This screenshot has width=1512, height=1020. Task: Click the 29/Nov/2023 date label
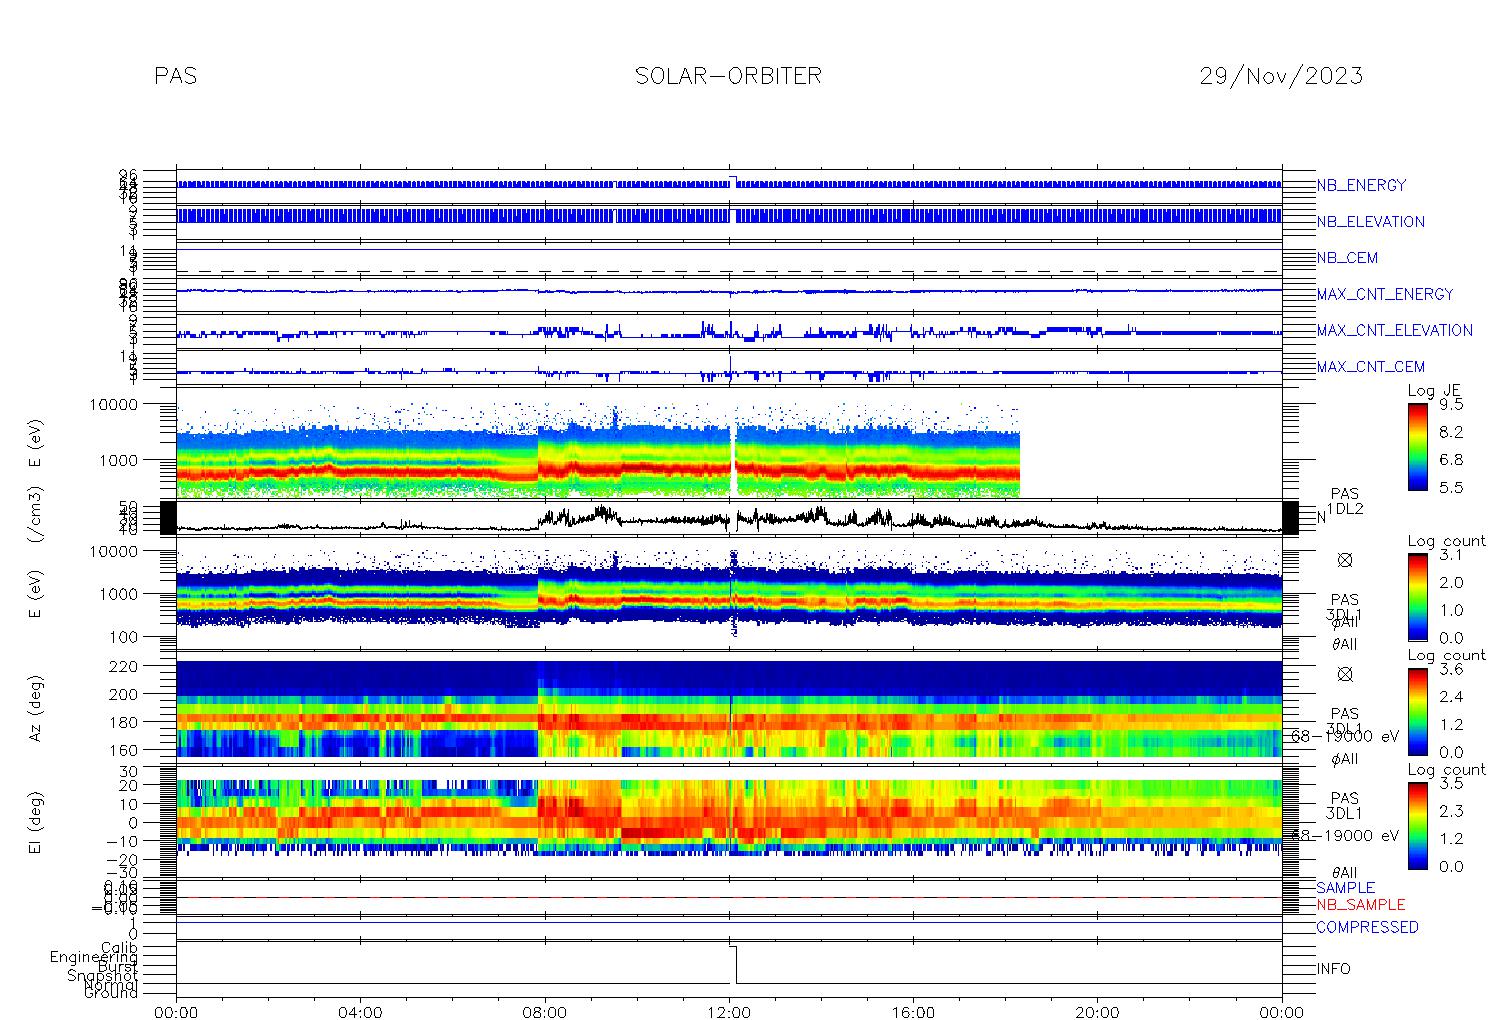pos(1281,76)
